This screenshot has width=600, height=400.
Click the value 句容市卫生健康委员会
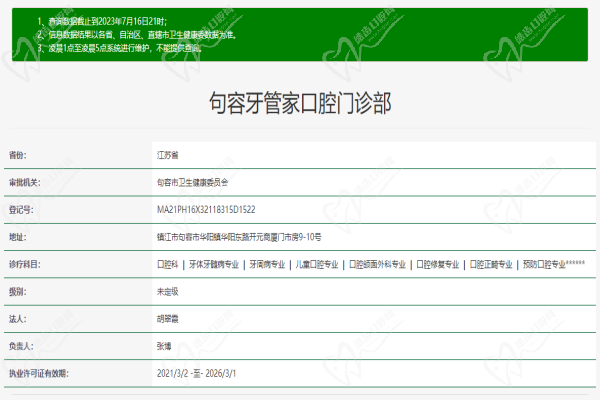[192, 183]
